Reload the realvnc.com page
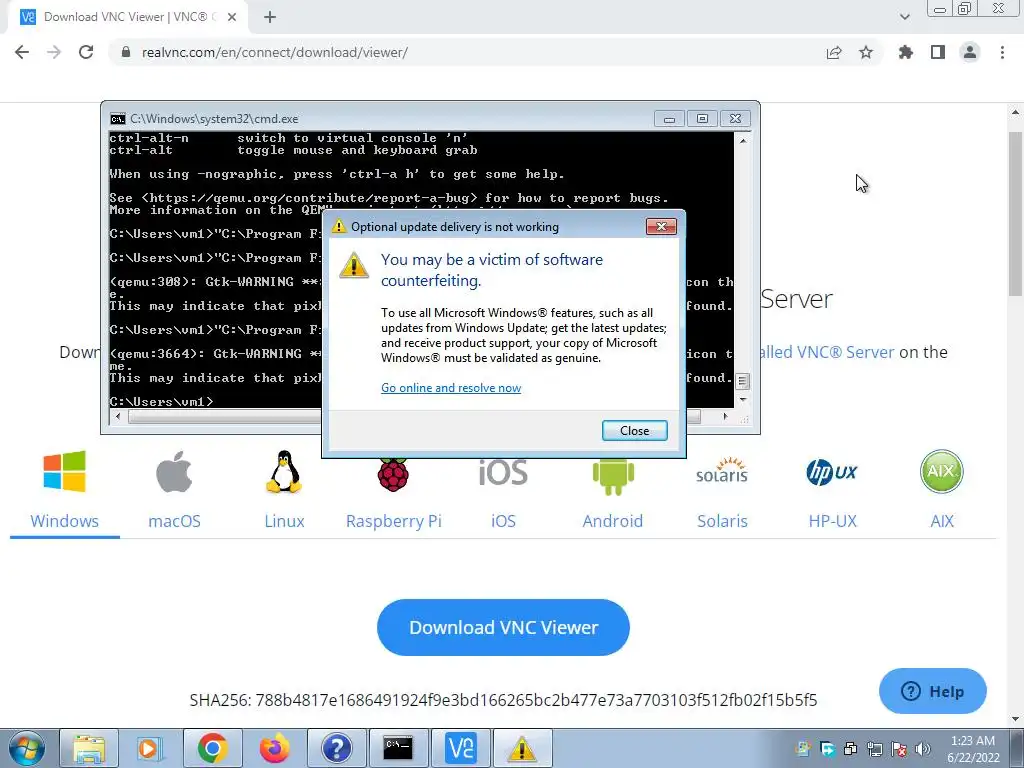The width and height of the screenshot is (1024, 768). coord(86,52)
